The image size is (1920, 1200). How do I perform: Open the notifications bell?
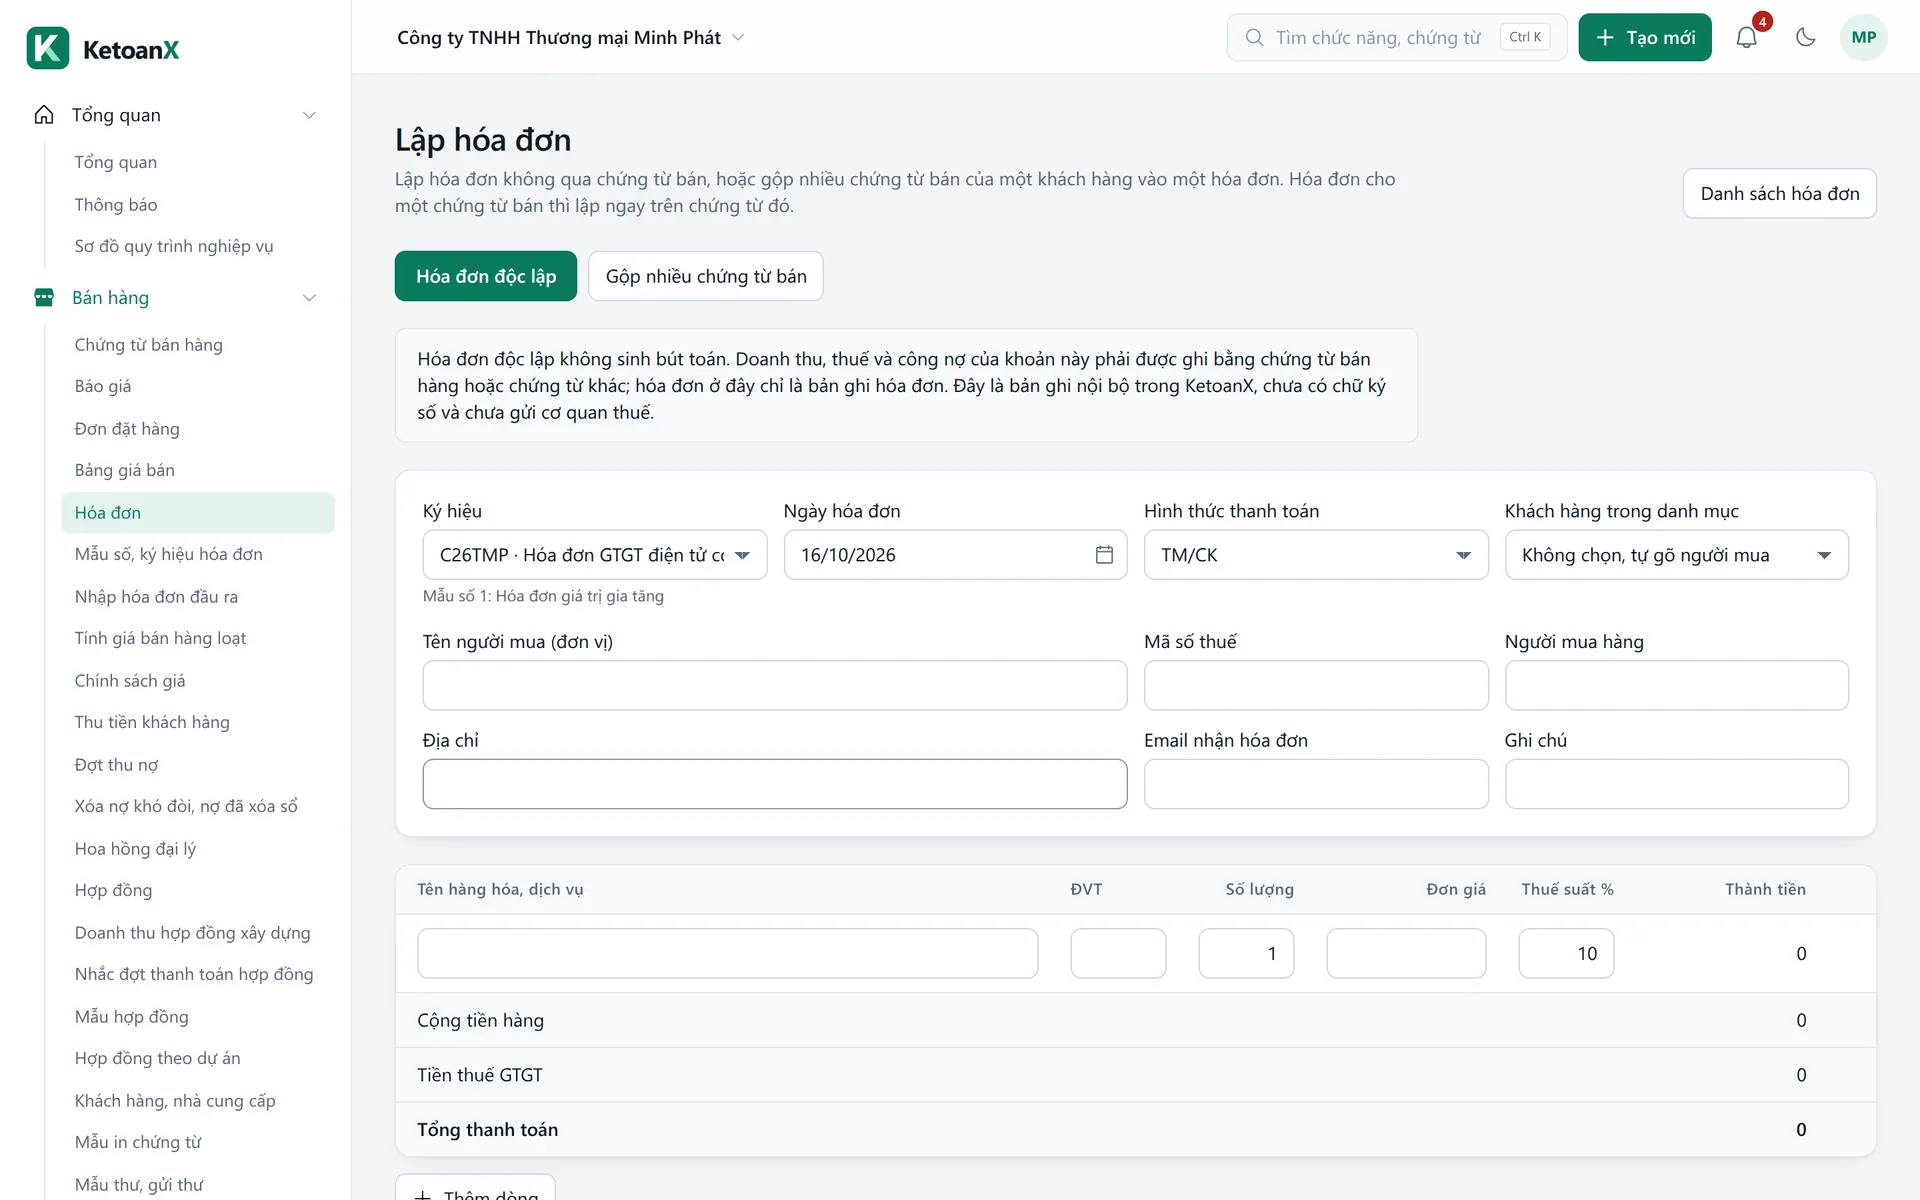point(1746,37)
